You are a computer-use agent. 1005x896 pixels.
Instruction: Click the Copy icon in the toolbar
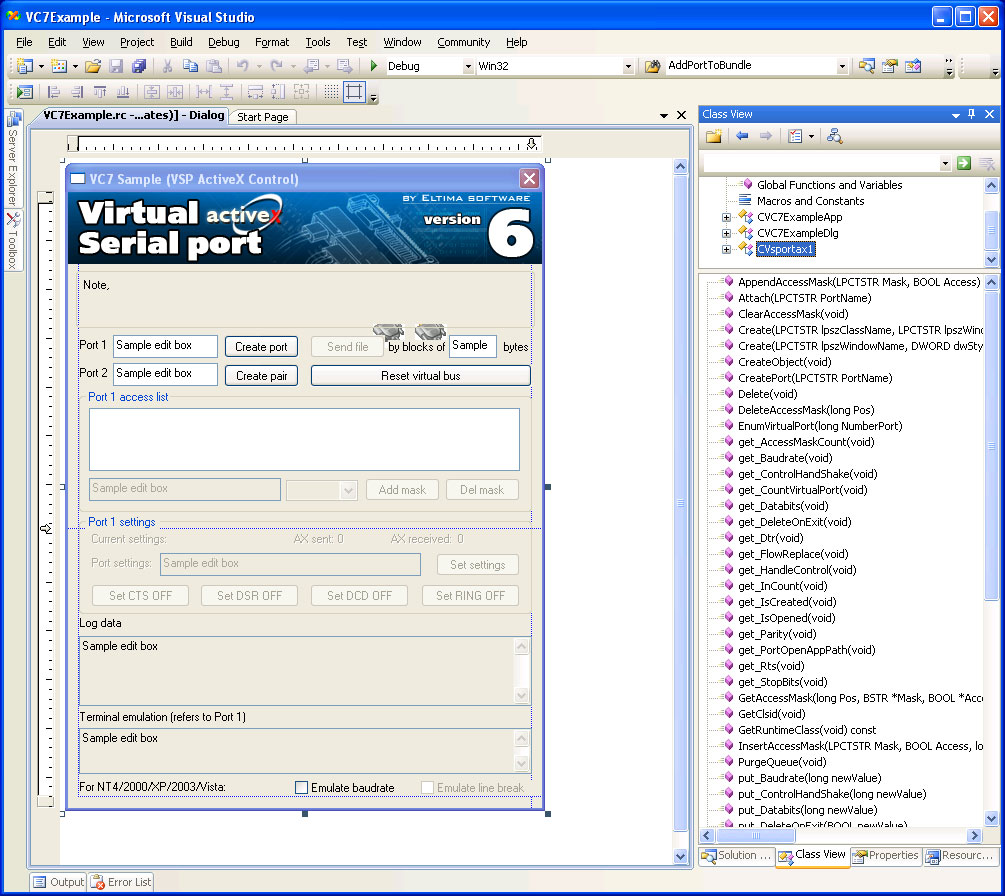point(190,65)
